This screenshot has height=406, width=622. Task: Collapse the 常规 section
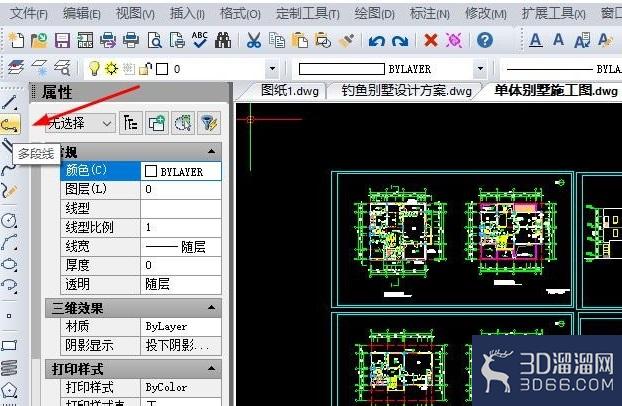(x=211, y=151)
